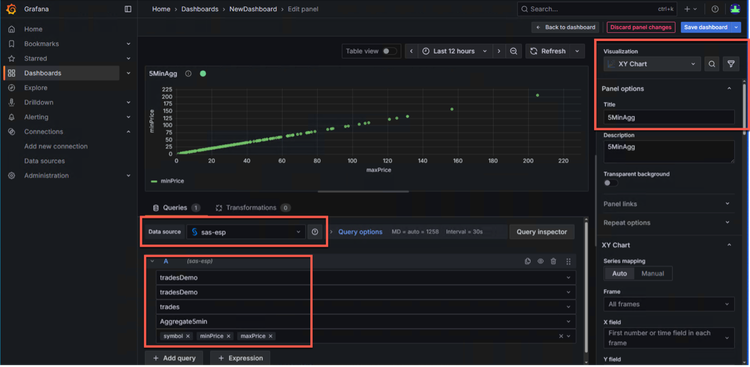Go to Home in the breadcrumb
Viewport: 750px width, 367px height.
[161, 9]
